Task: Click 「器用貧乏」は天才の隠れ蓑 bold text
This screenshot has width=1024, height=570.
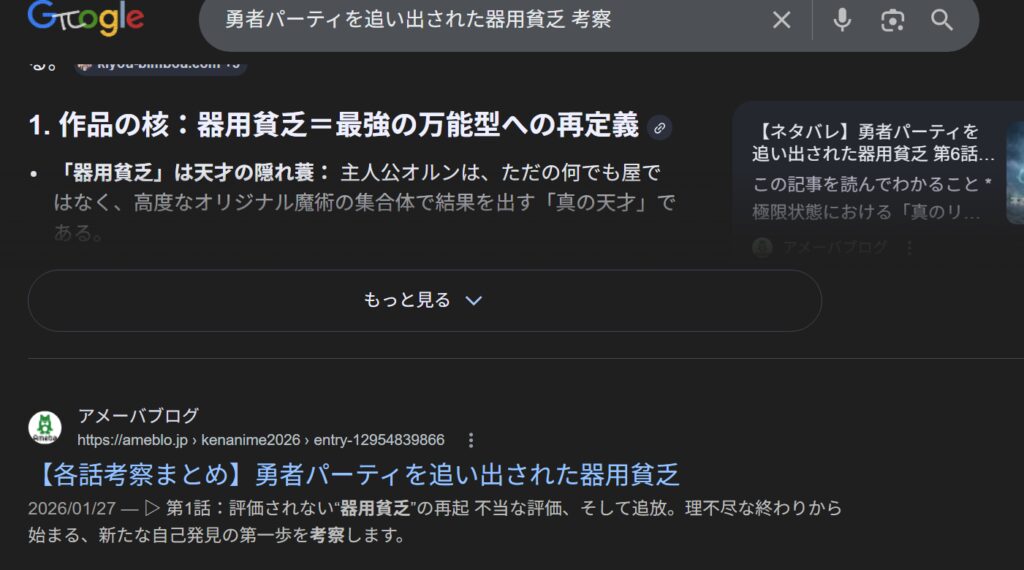Action: pos(193,172)
